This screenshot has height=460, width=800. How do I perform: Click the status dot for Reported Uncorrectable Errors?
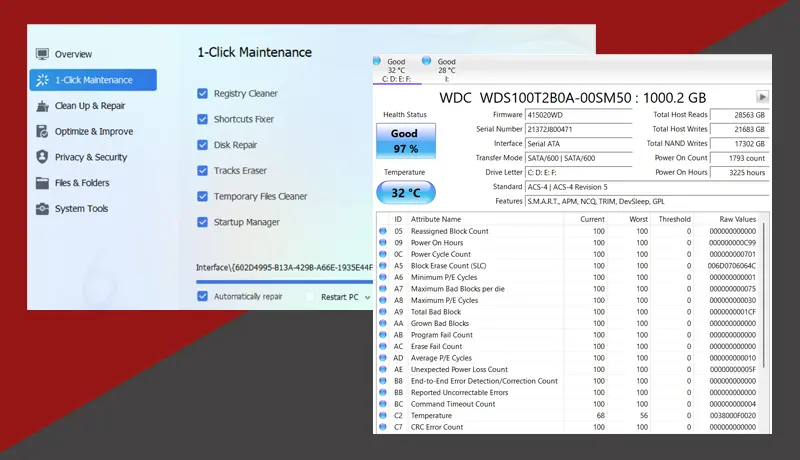point(383,393)
